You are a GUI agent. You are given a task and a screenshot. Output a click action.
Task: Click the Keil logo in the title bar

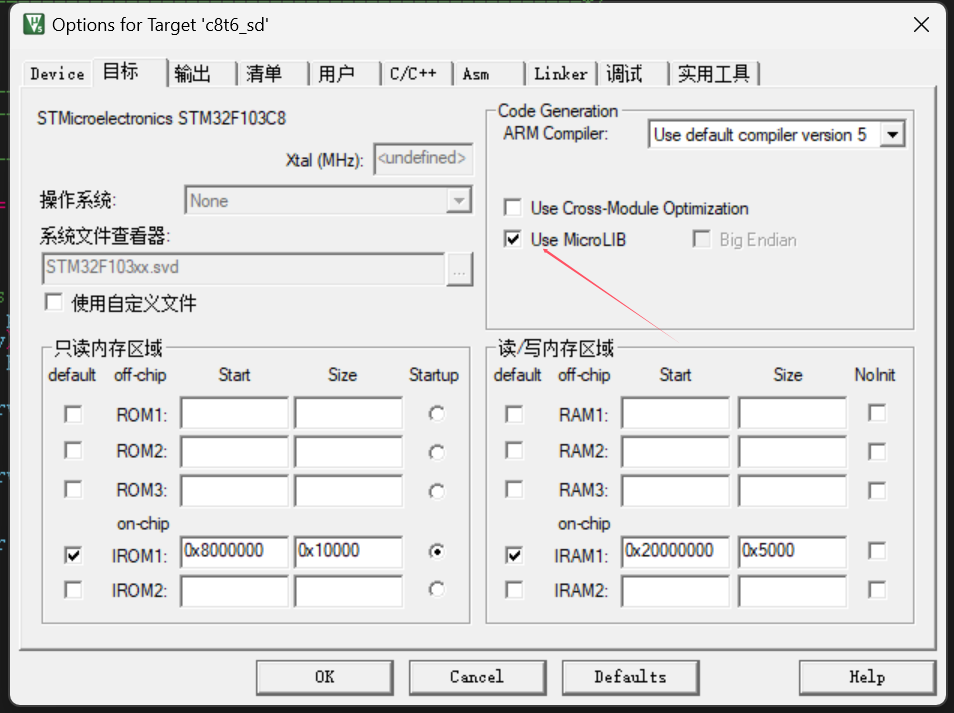point(33,24)
